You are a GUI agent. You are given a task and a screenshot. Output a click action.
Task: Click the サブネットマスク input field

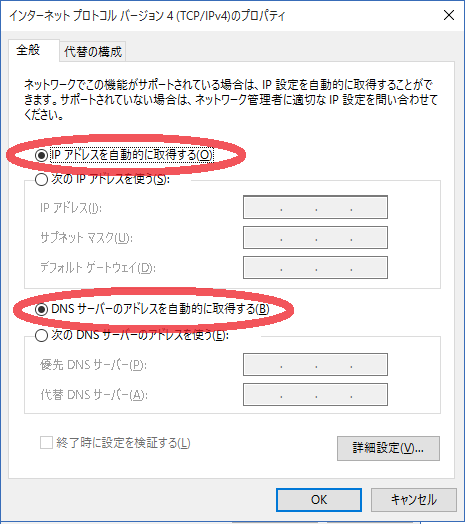click(x=315, y=238)
